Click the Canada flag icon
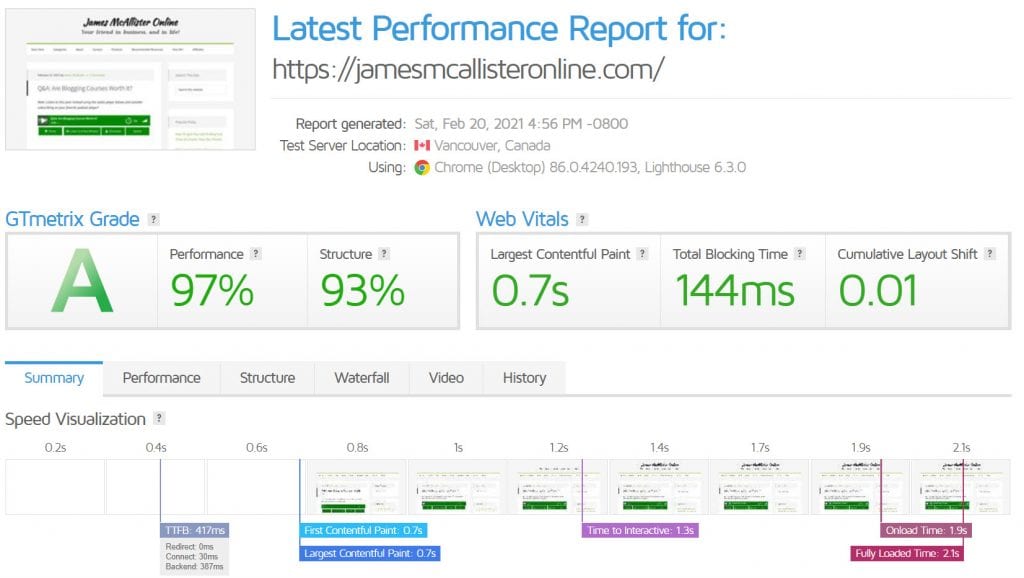Screen dimensions: 1024x578 (422, 146)
